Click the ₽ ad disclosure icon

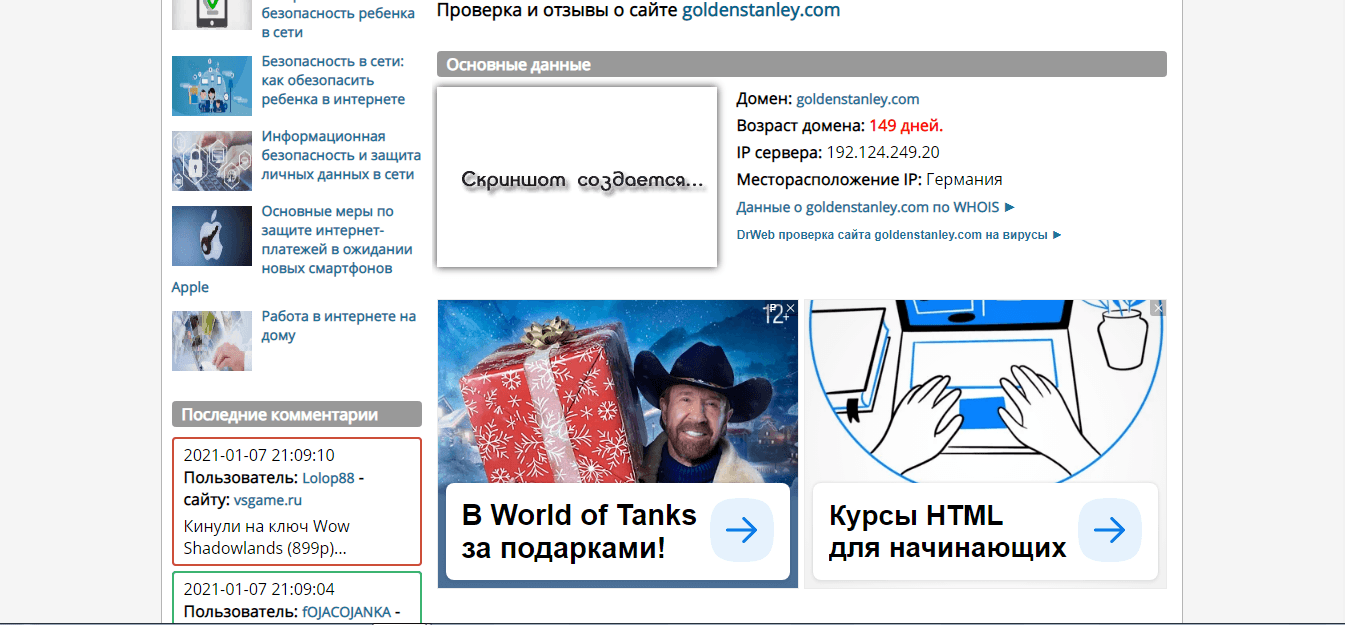(x=773, y=306)
